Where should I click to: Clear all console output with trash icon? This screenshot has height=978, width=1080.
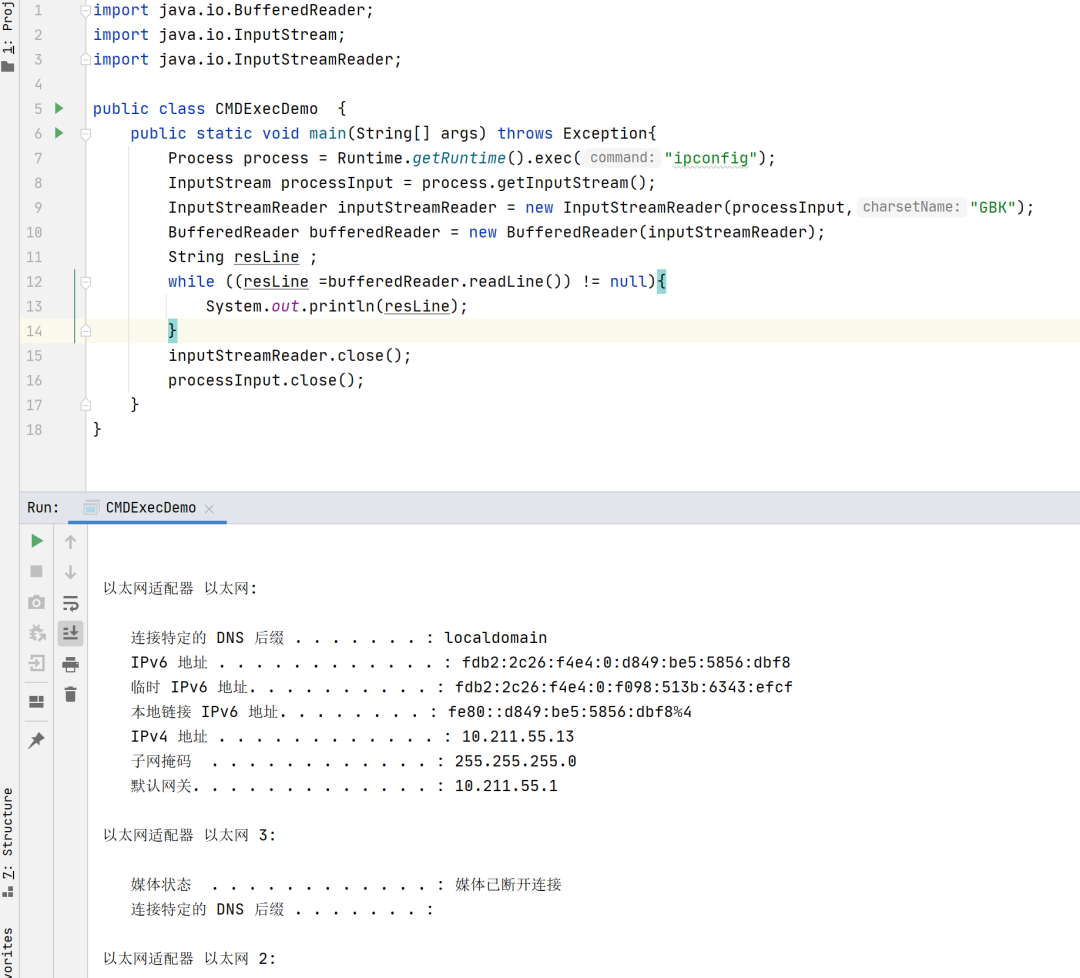[70, 695]
